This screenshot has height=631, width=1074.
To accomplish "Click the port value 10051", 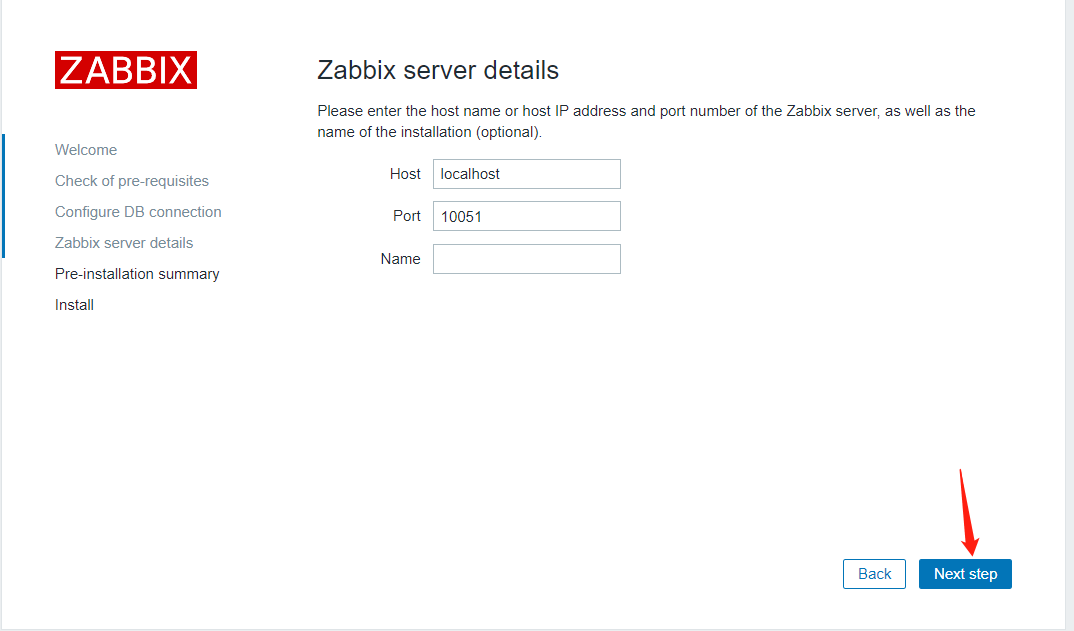I will (x=457, y=215).
